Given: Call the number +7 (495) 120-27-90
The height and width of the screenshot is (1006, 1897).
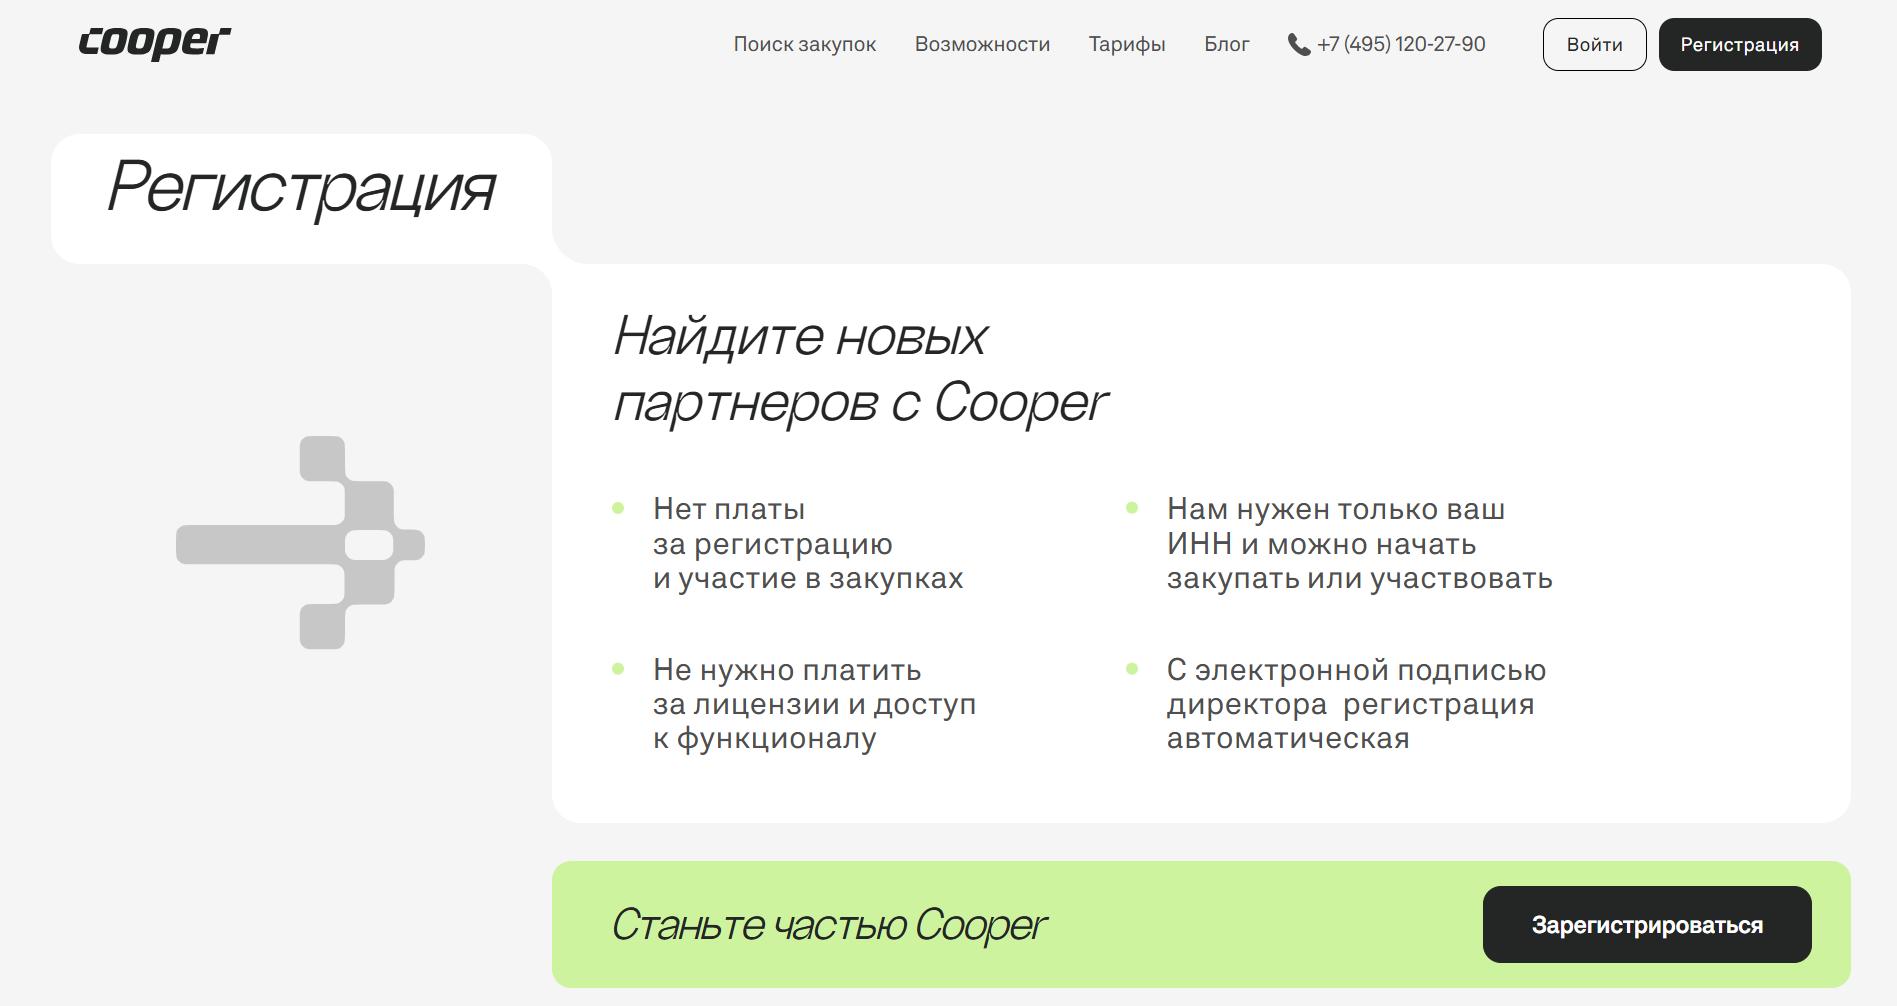Looking at the screenshot, I should tap(1400, 43).
